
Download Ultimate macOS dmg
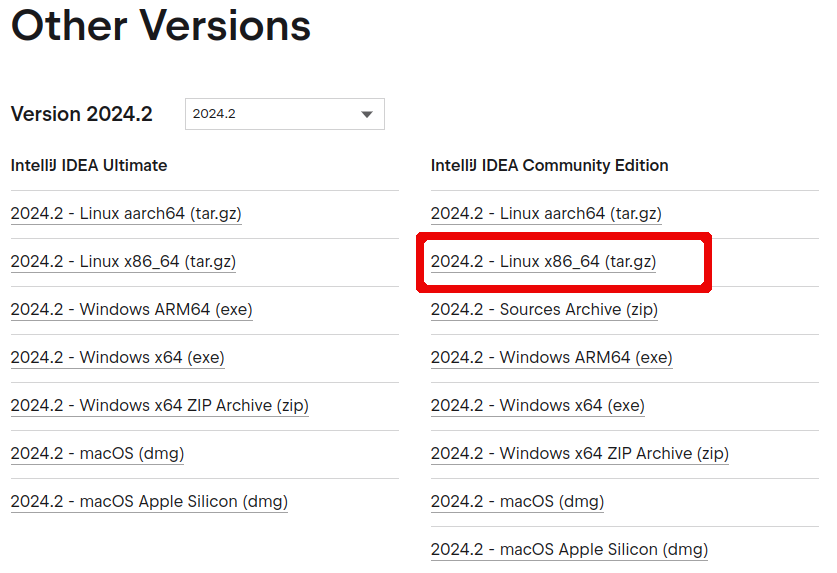point(97,454)
